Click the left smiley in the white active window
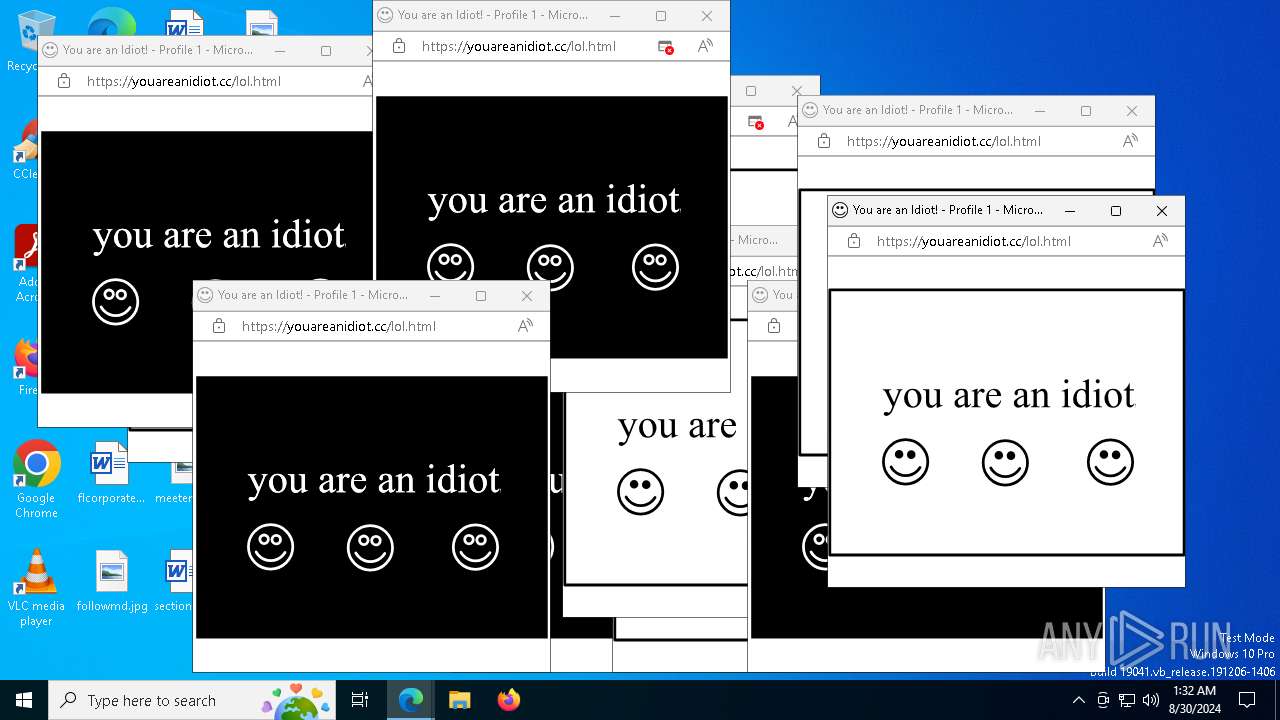1280x720 pixels. (x=905, y=463)
